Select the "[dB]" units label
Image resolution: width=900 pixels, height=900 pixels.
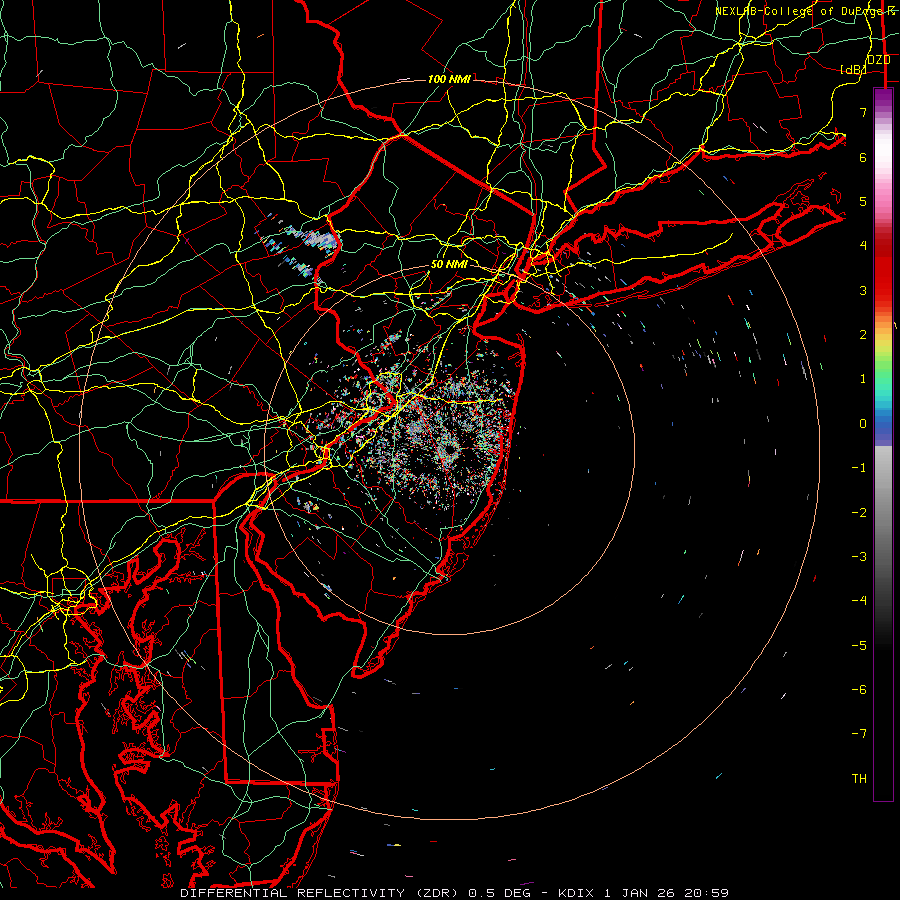click(x=852, y=69)
